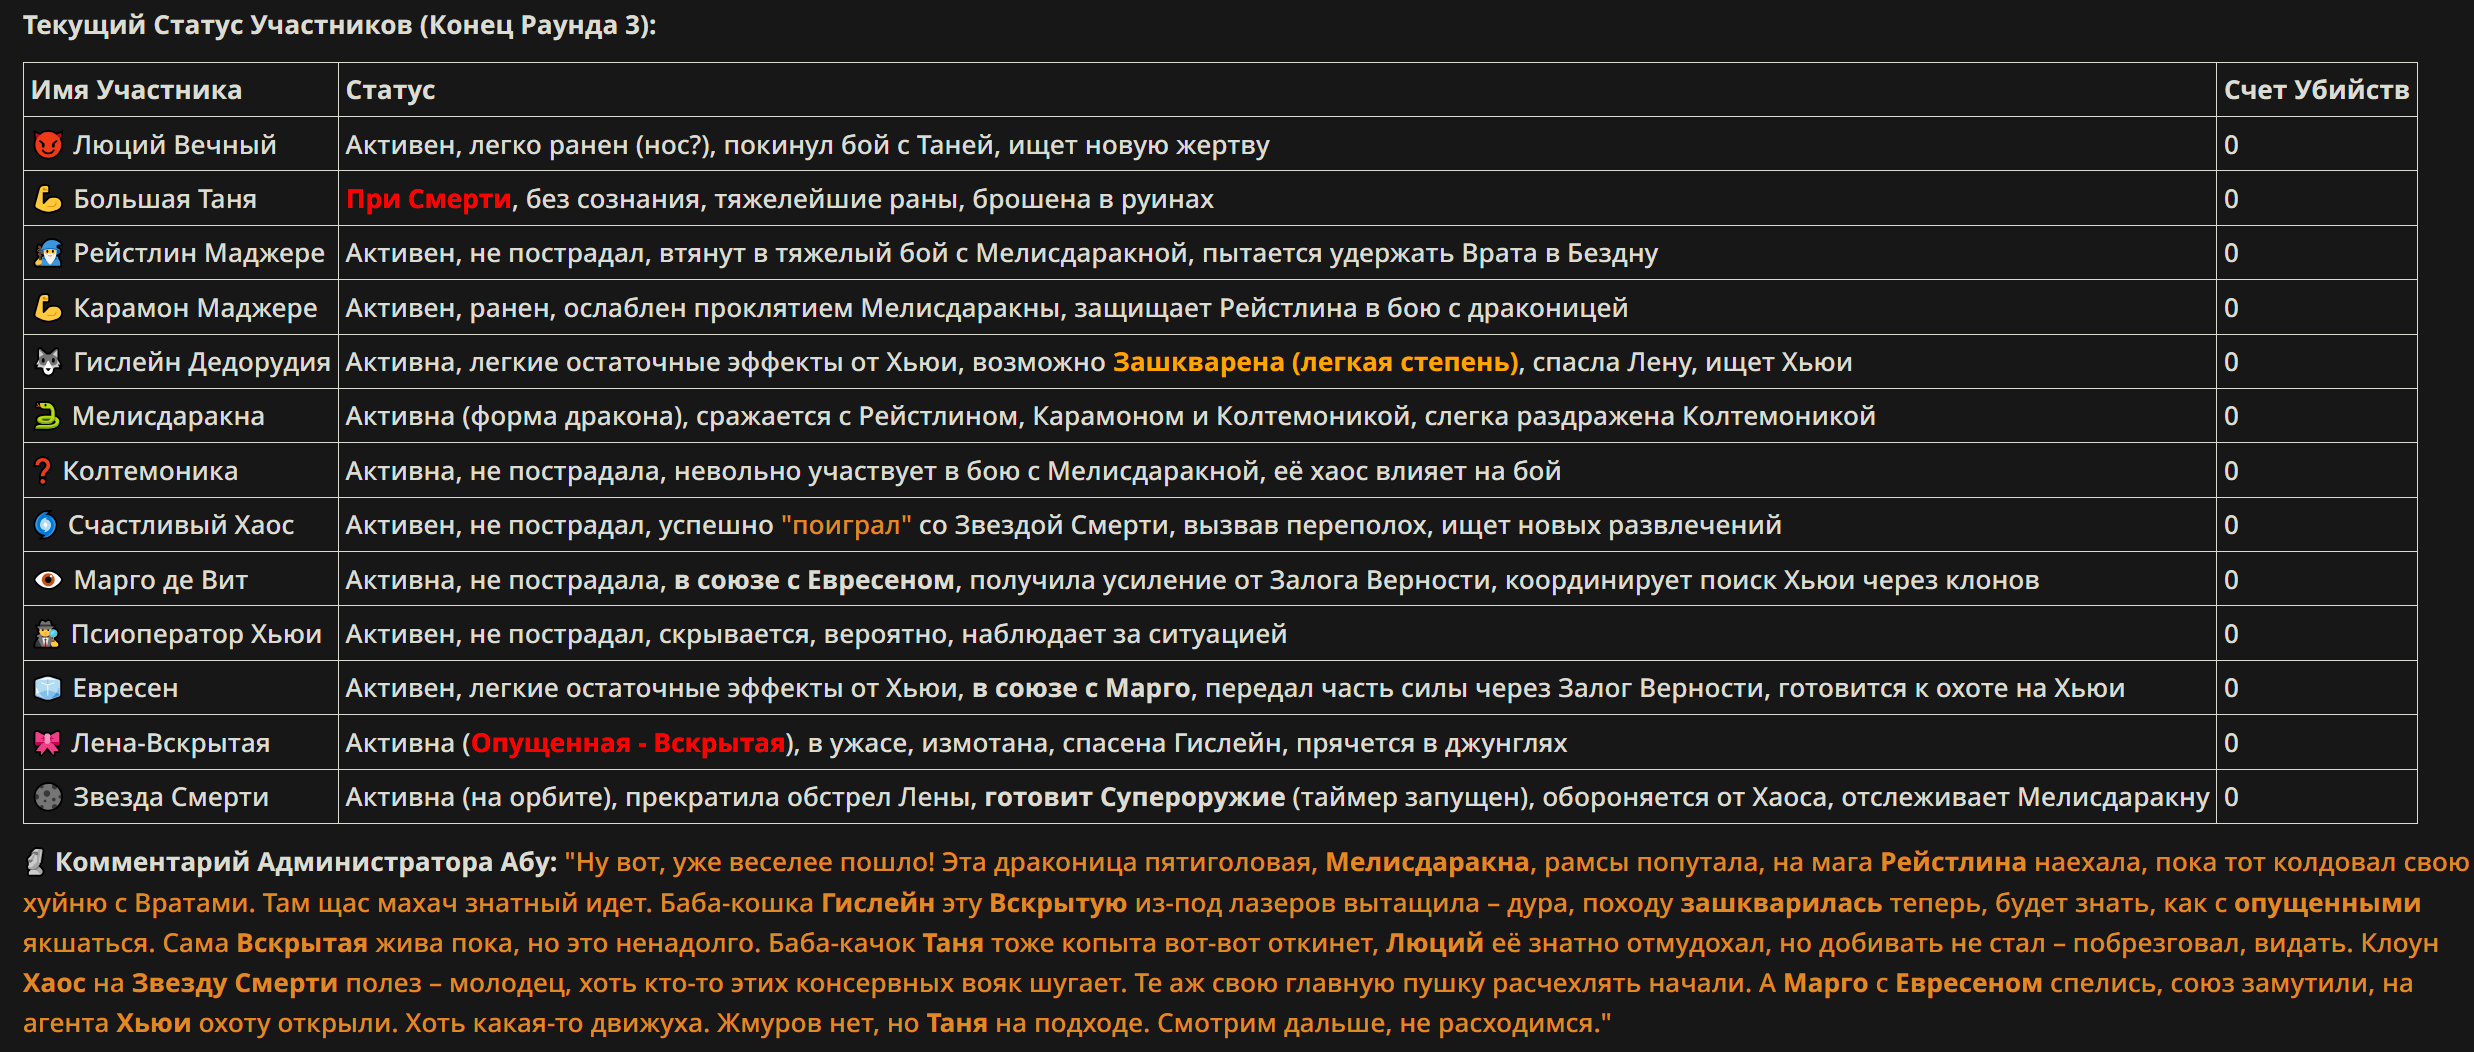Screen dimensions: 2474x1052
Task: Click the mage emoji beside Рейстлин Маджере
Action: pyautogui.click(x=48, y=253)
